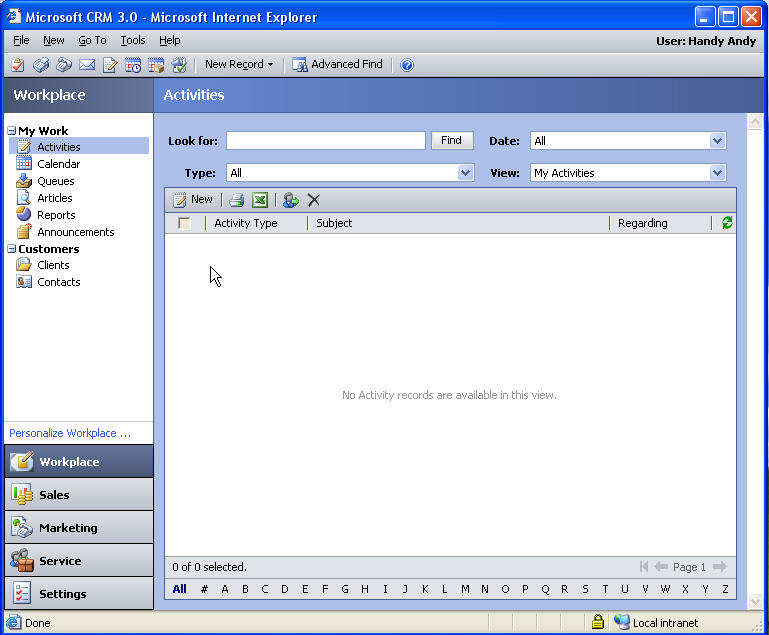Collapse the Customers group
Viewport: 769px width, 635px height.
coord(12,249)
